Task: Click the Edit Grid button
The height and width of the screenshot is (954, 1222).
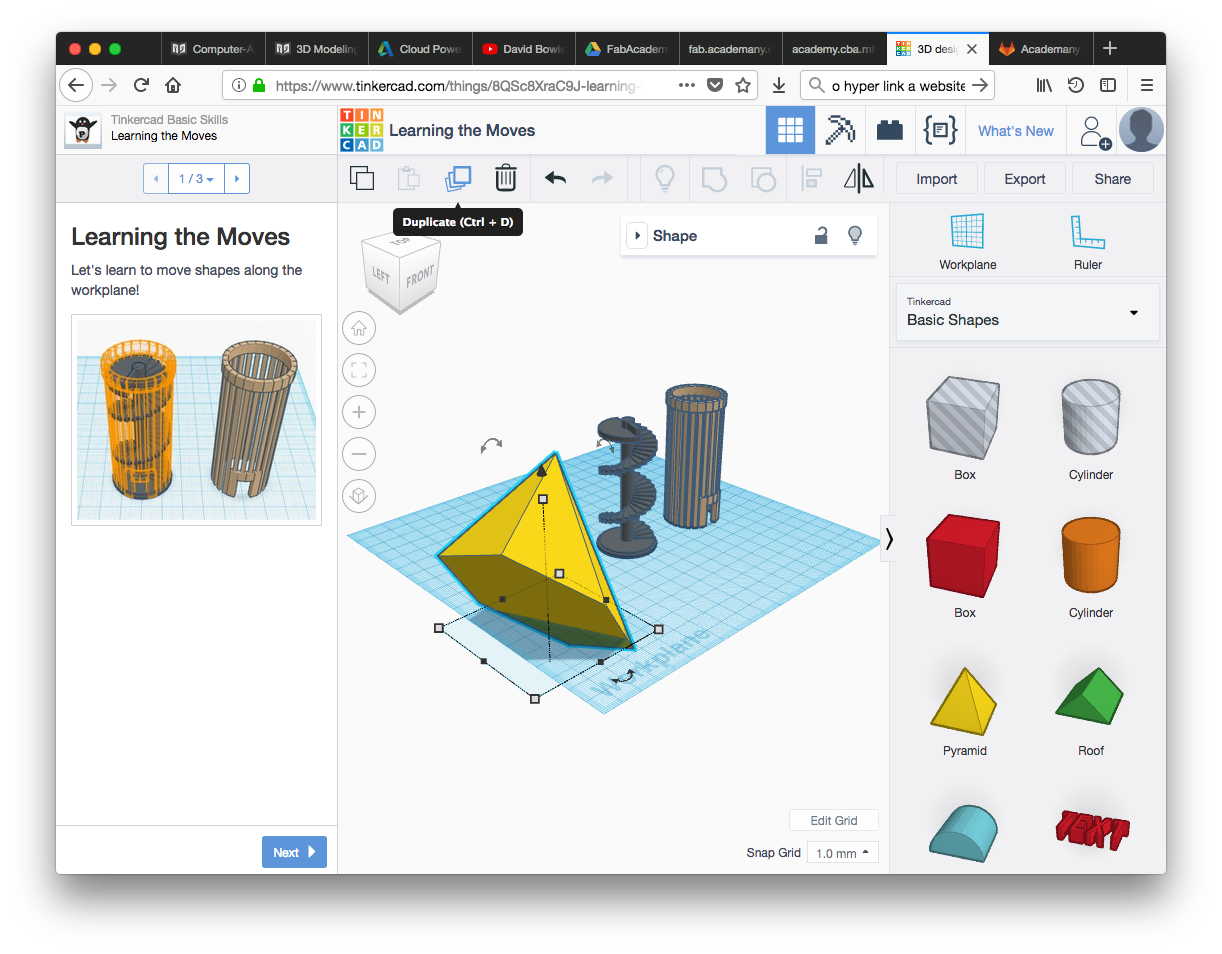Action: pos(834,820)
